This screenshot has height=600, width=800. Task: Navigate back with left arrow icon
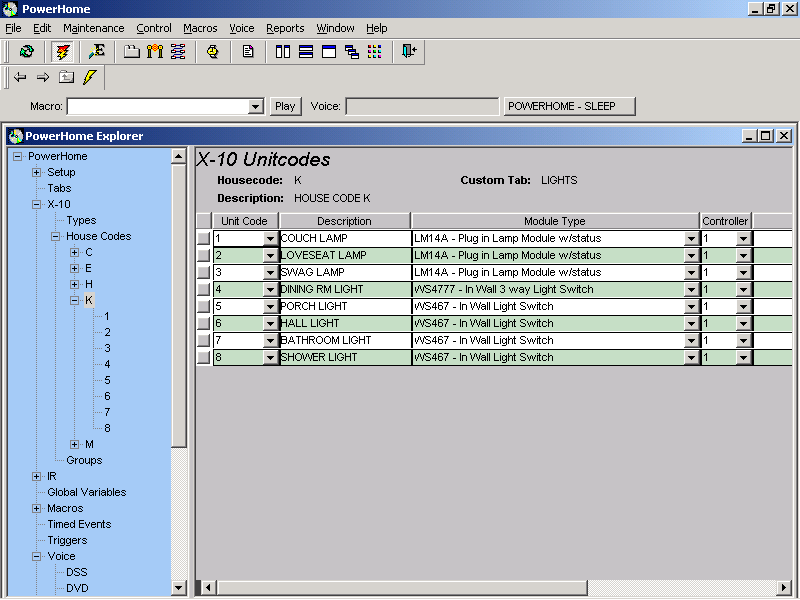20,78
